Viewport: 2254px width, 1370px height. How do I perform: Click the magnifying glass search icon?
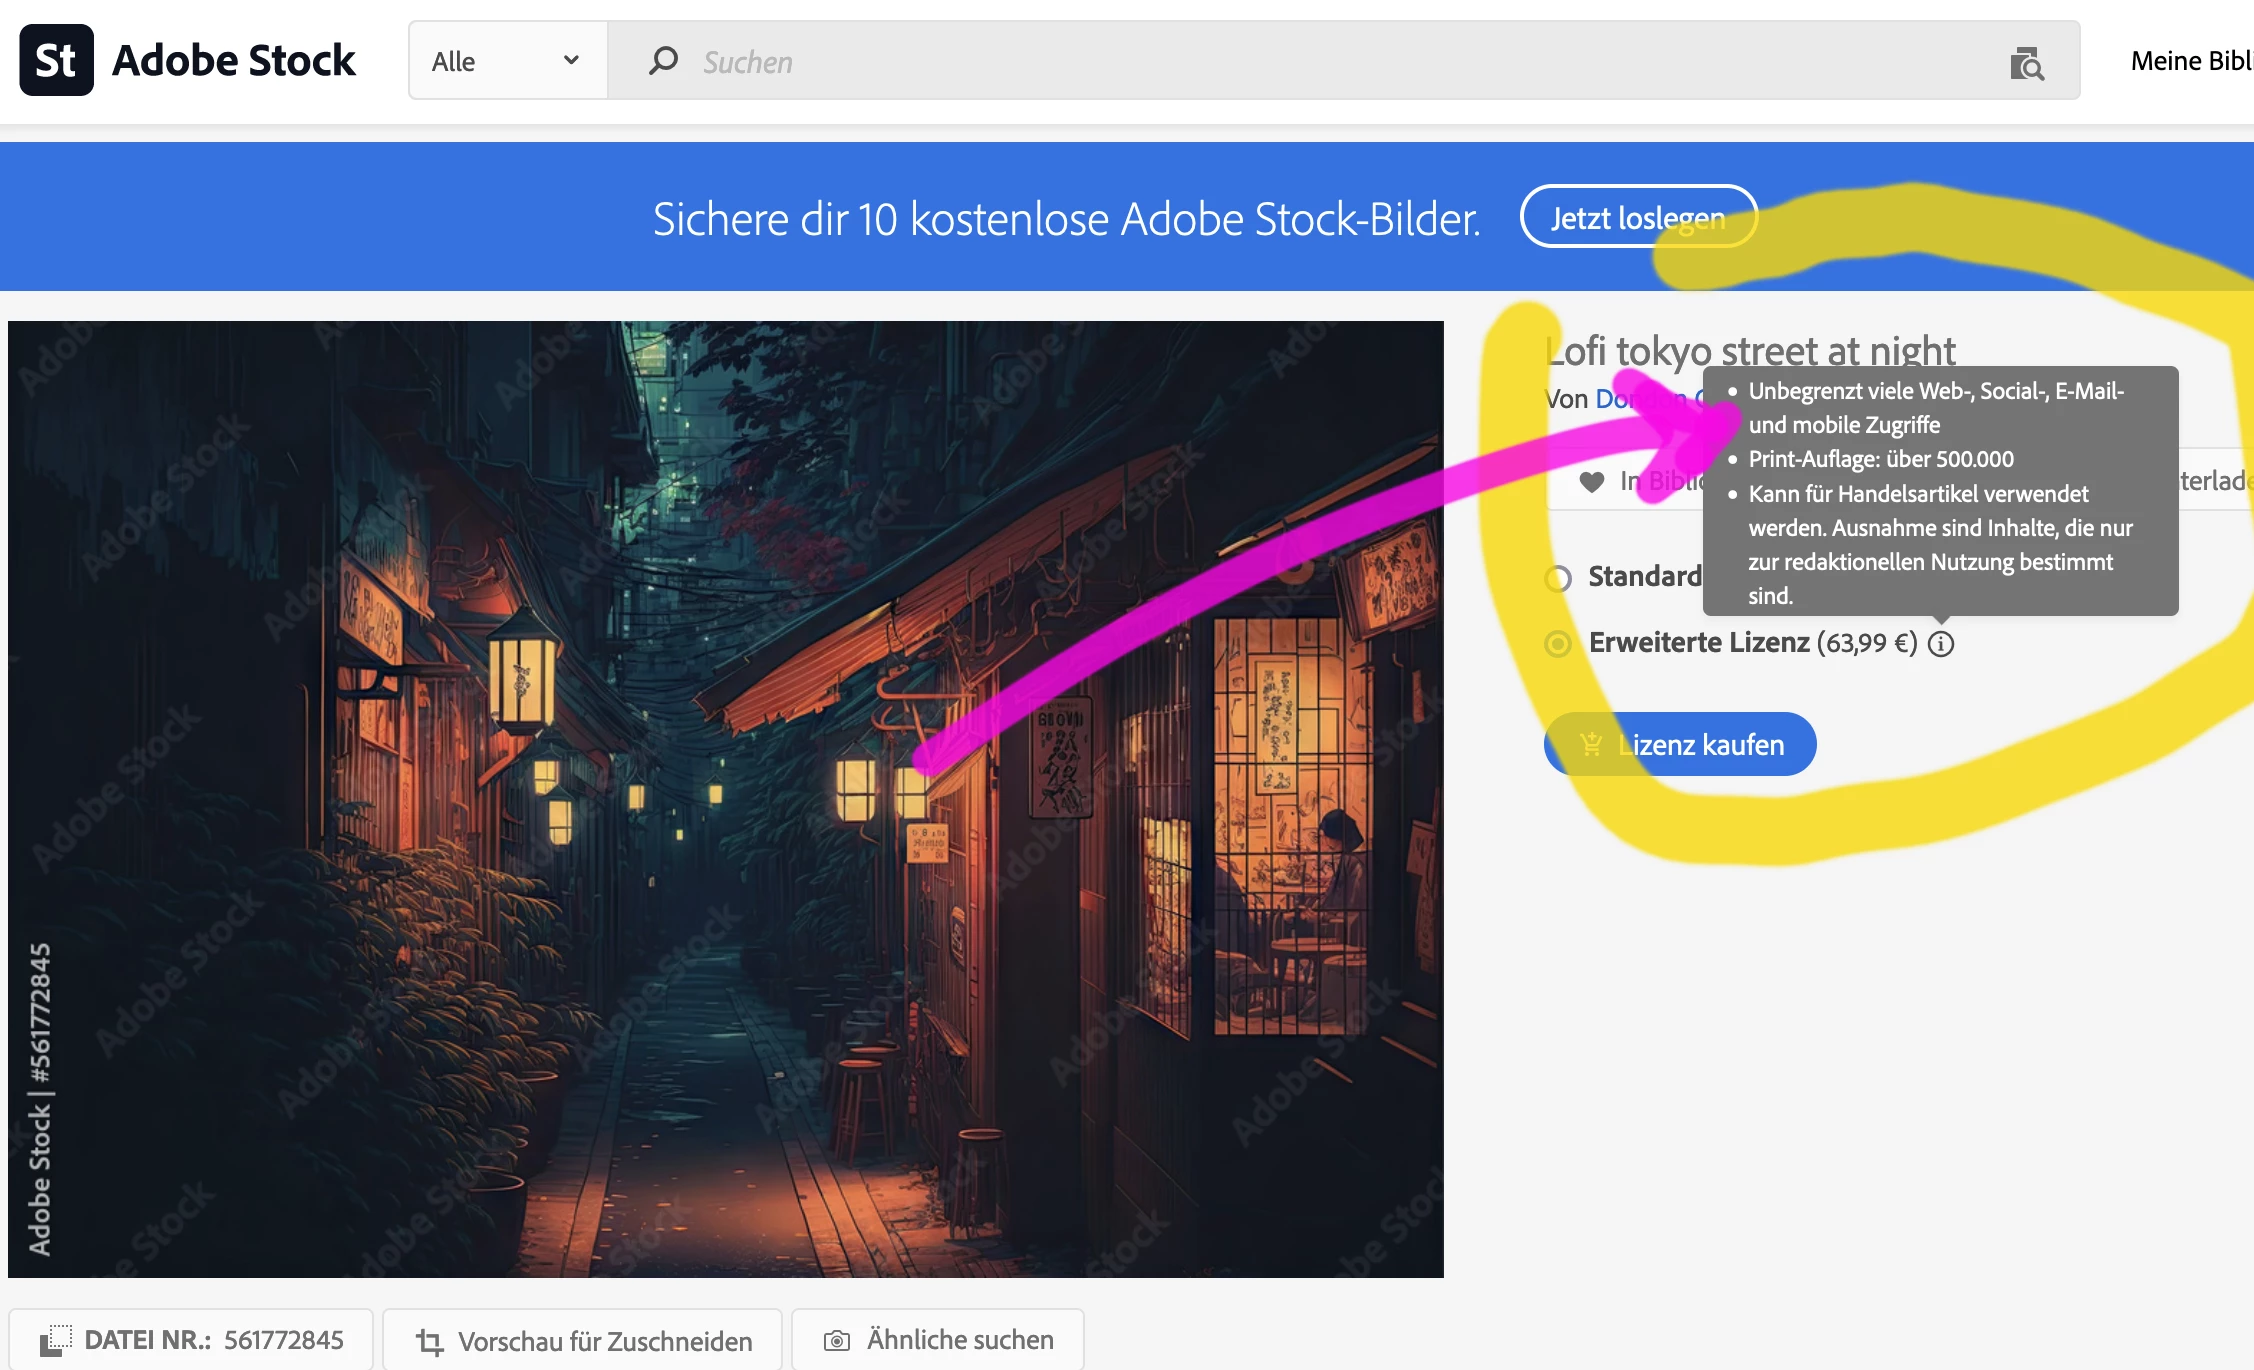[x=663, y=61]
